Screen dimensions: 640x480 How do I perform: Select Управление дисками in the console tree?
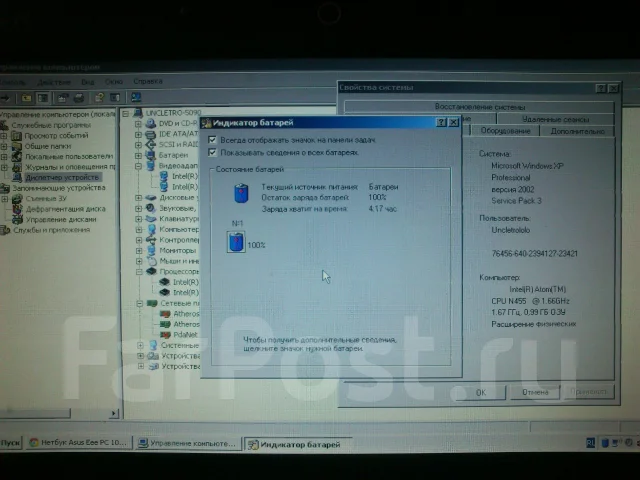(x=61, y=220)
